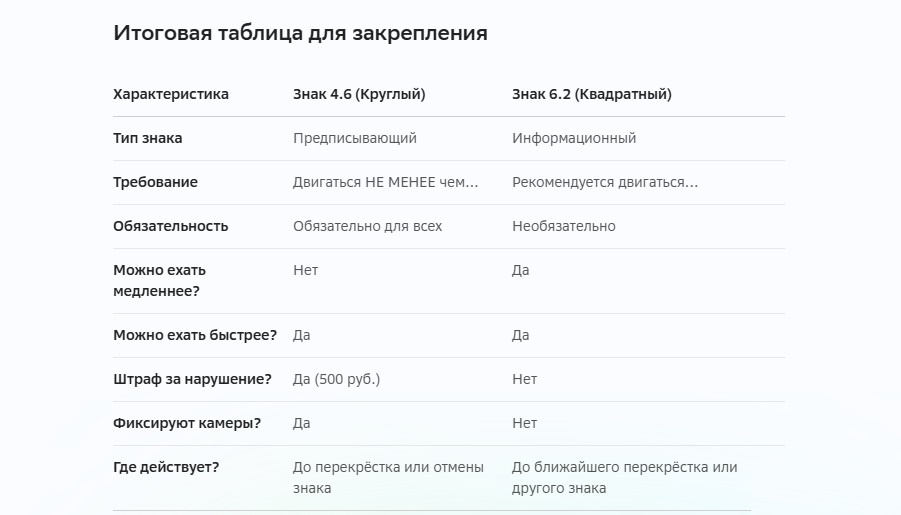This screenshot has width=901, height=515.
Task: Click the "Обязательно для всех" cell
Action: [x=368, y=226]
